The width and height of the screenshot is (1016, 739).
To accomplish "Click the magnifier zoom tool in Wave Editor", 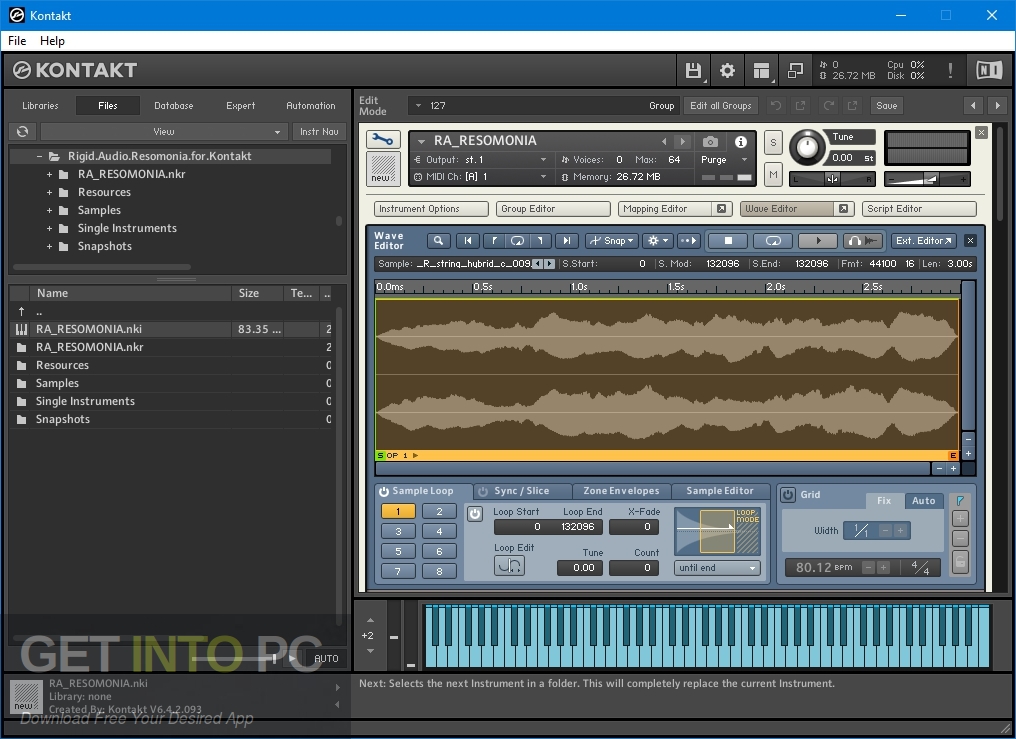I will [x=439, y=240].
